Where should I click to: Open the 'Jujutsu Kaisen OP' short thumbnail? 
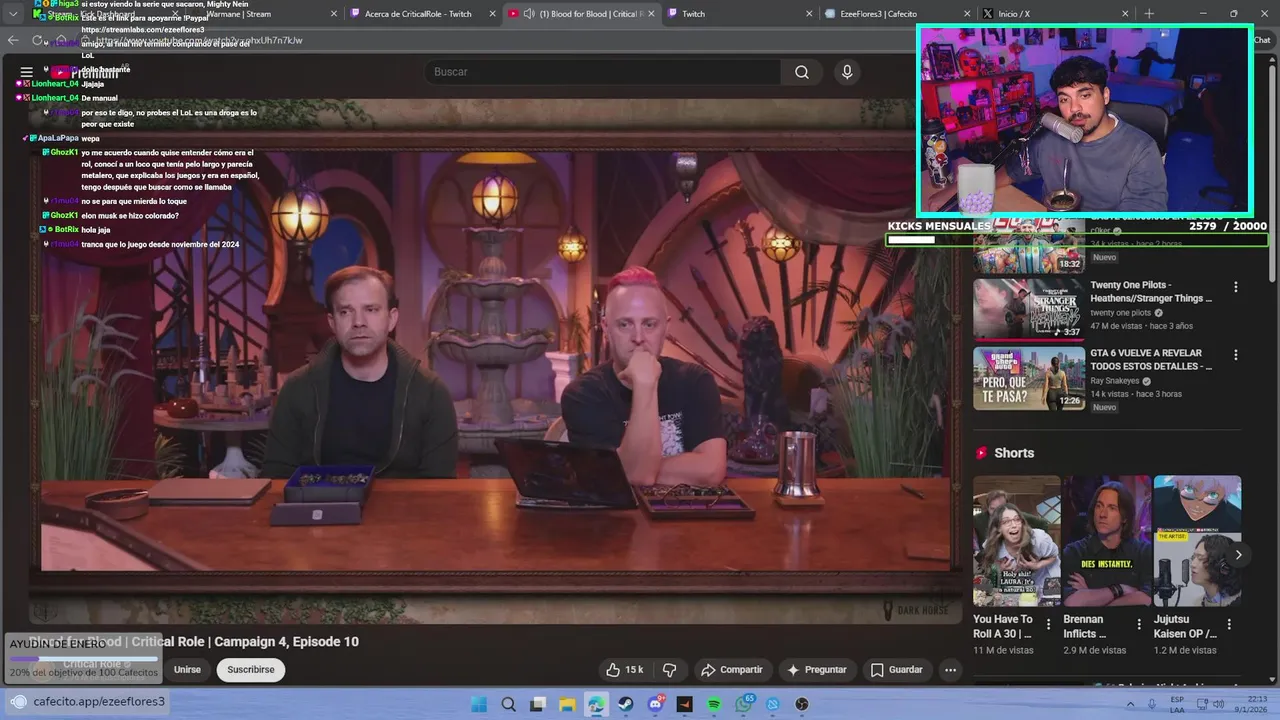click(x=1197, y=541)
